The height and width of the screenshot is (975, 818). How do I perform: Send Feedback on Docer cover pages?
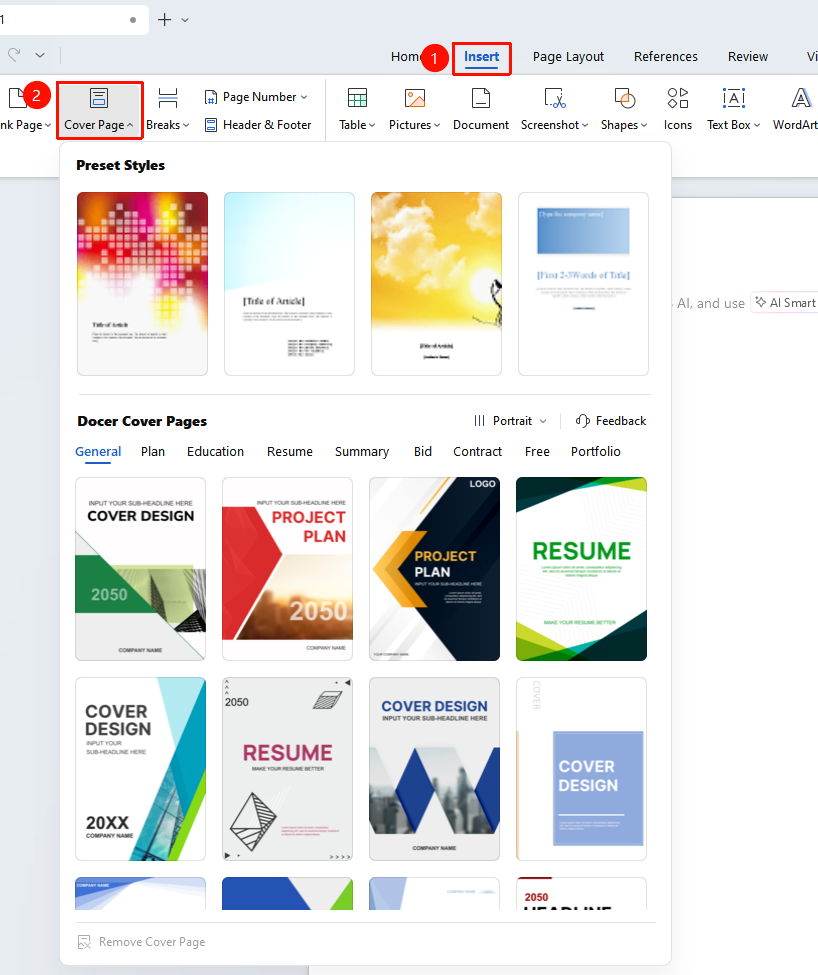pos(611,421)
